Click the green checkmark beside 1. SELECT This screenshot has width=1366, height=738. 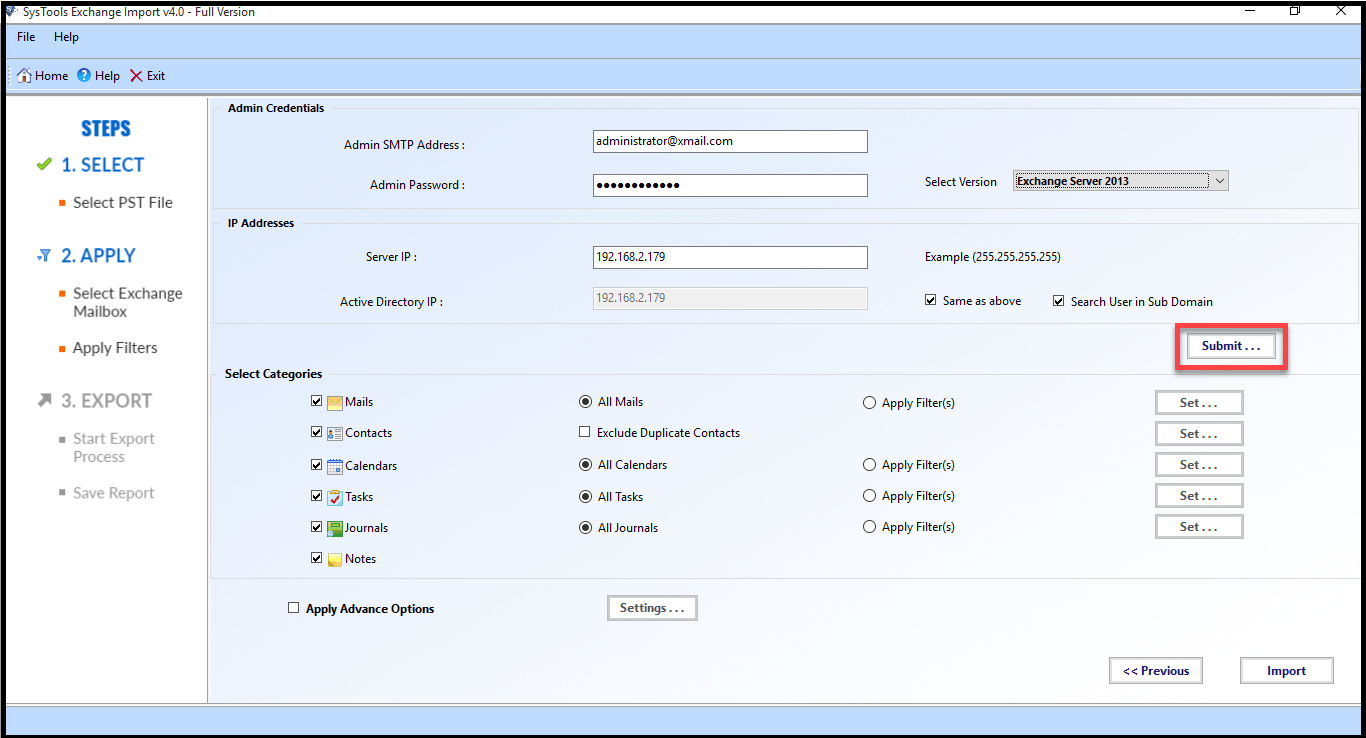click(x=44, y=164)
